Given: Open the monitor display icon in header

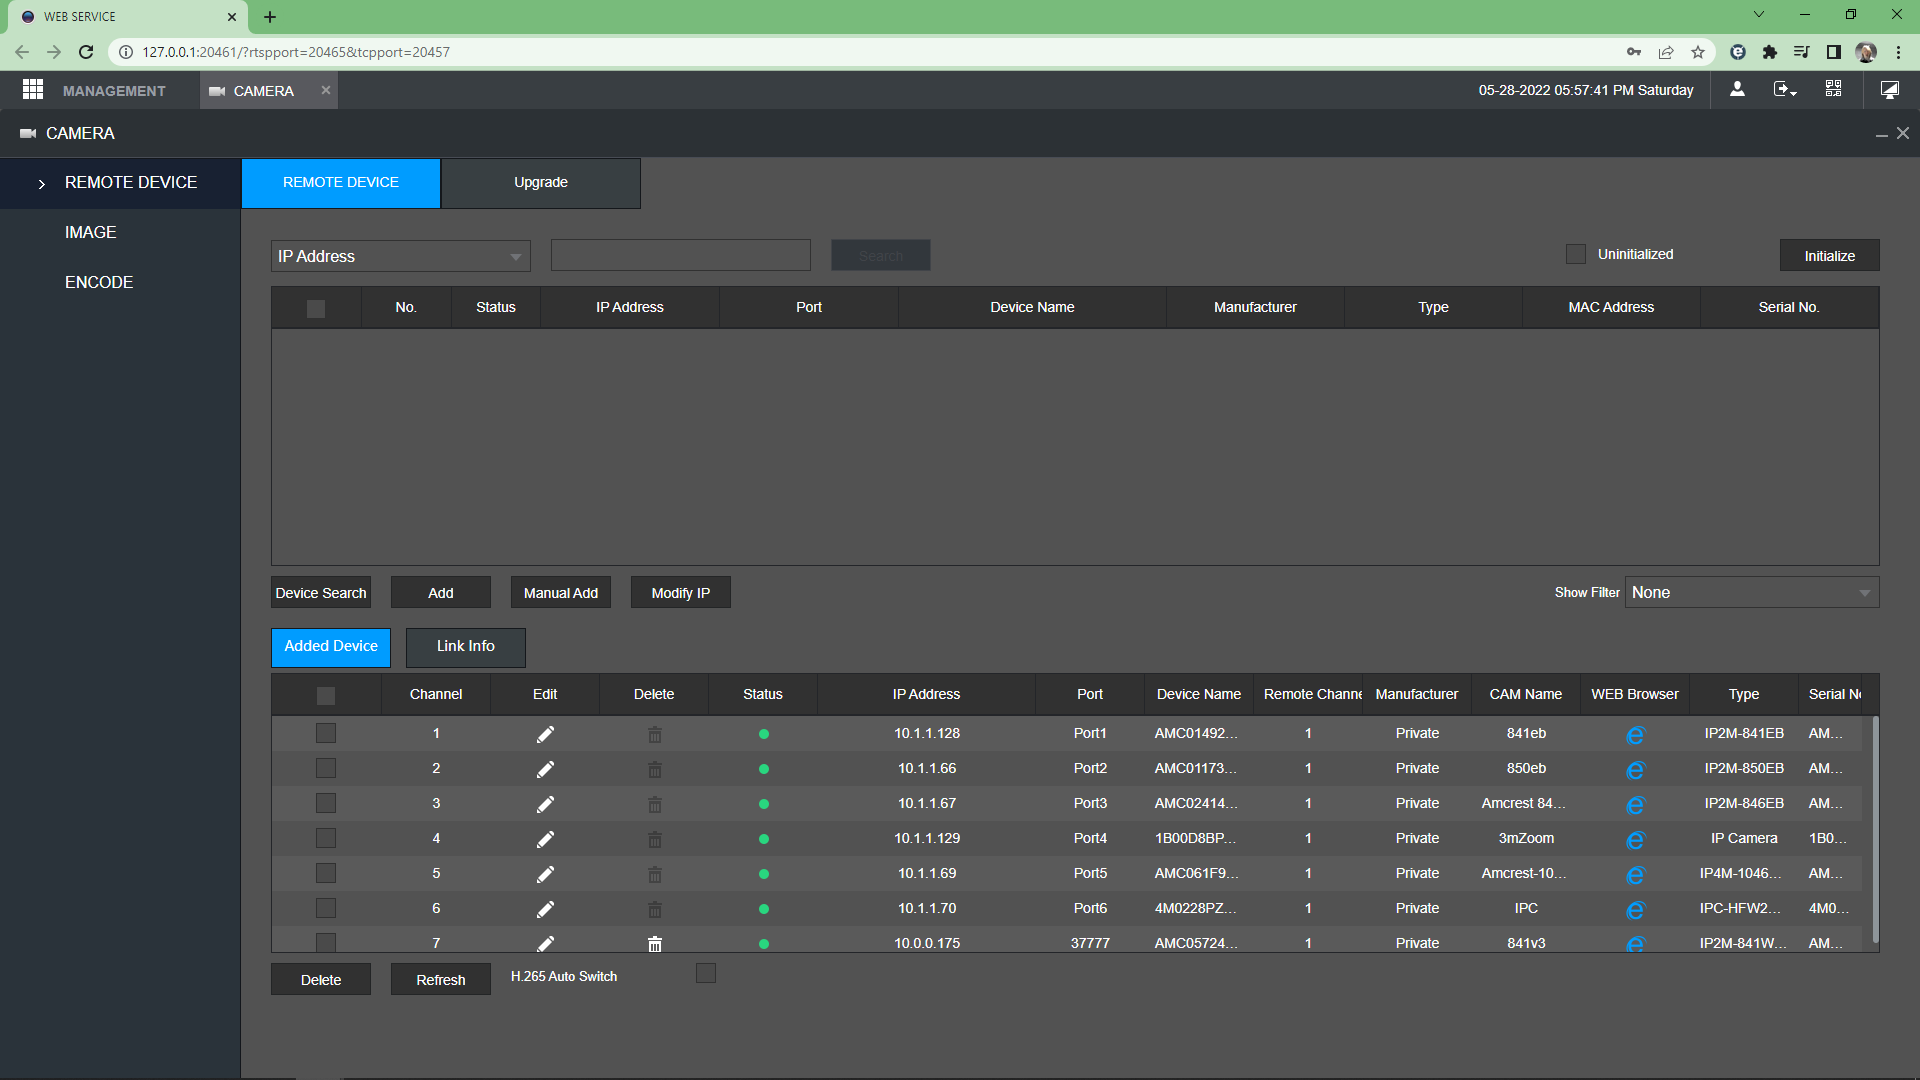Looking at the screenshot, I should pos(1890,90).
